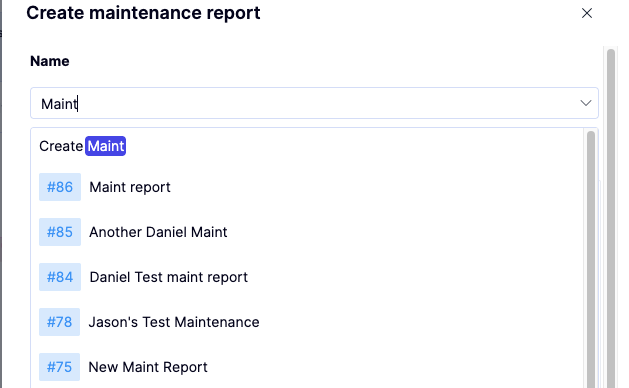629x388 pixels.
Task: Select the #86 badge icon
Action: coord(60,187)
